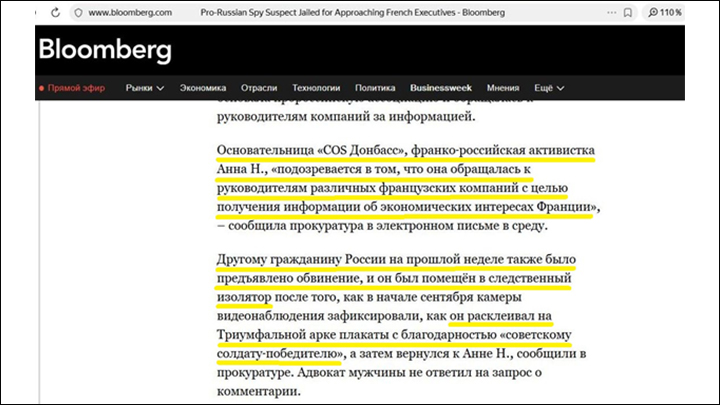Expand the Рынки dropdown menu
The height and width of the screenshot is (405, 720).
(x=145, y=88)
